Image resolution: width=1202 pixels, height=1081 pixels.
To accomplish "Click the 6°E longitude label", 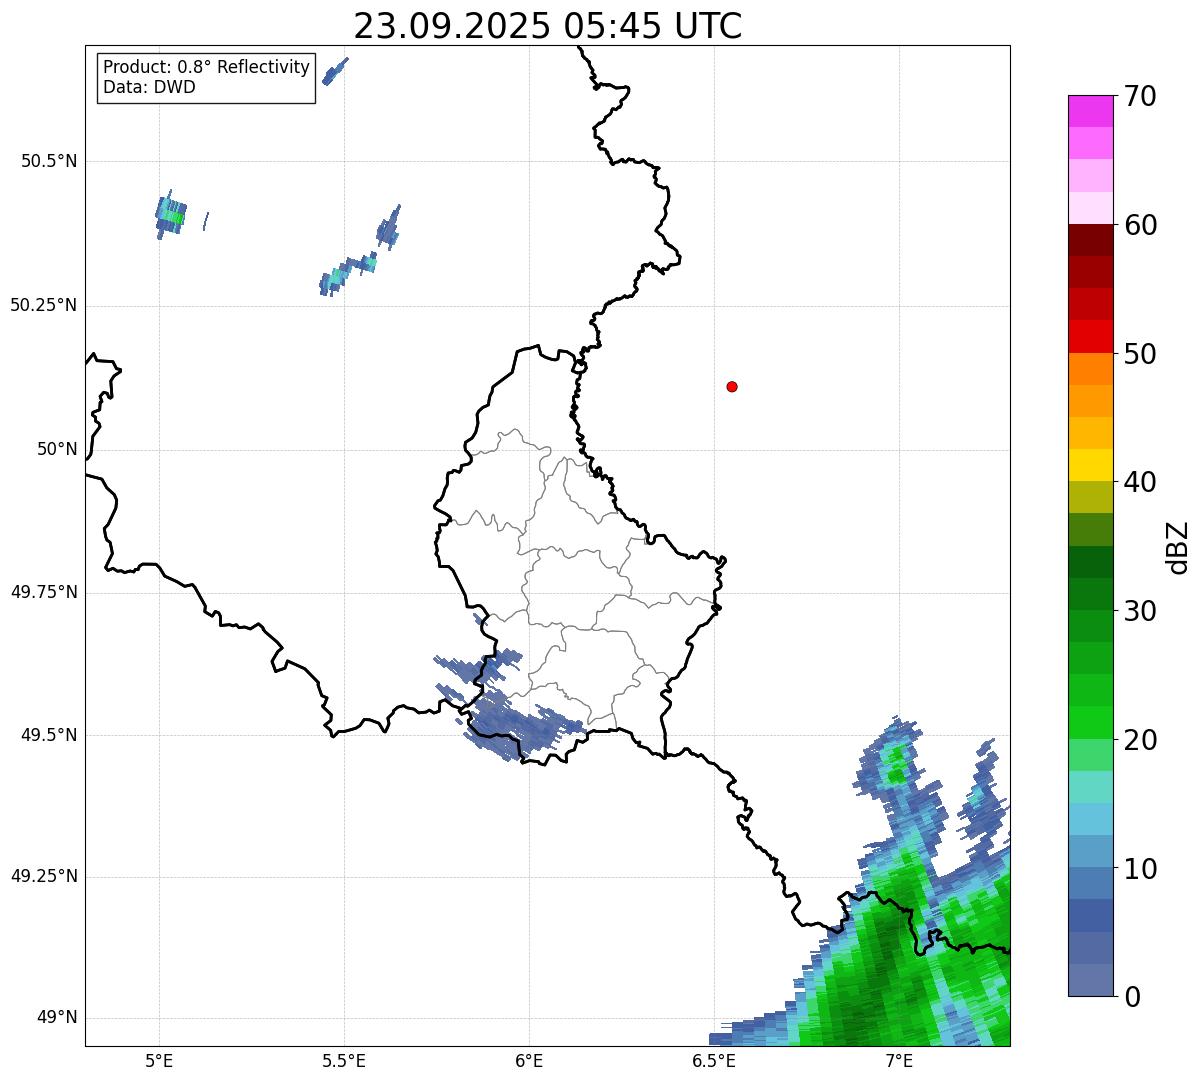I will click(529, 1060).
